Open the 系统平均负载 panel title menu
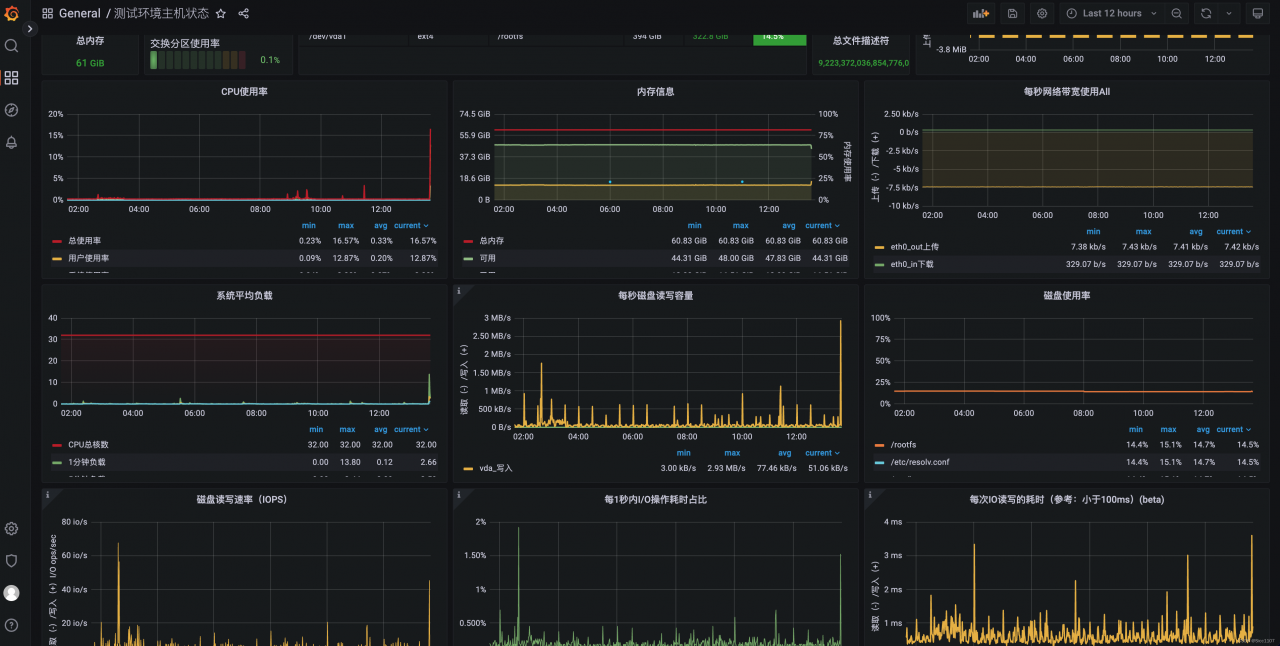The height and width of the screenshot is (646, 1280). click(244, 295)
